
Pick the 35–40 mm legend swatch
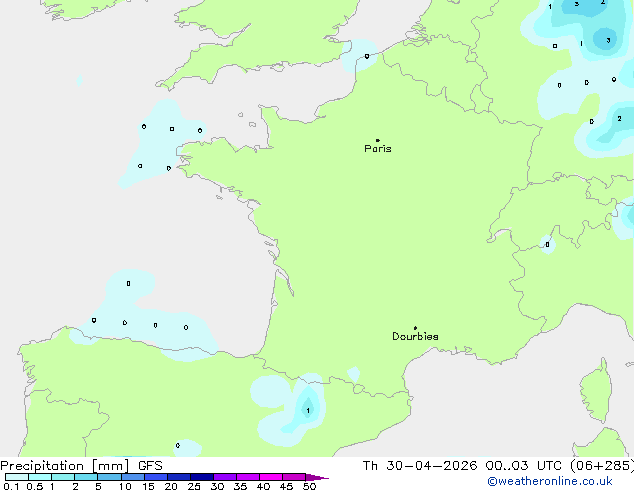[248, 477]
